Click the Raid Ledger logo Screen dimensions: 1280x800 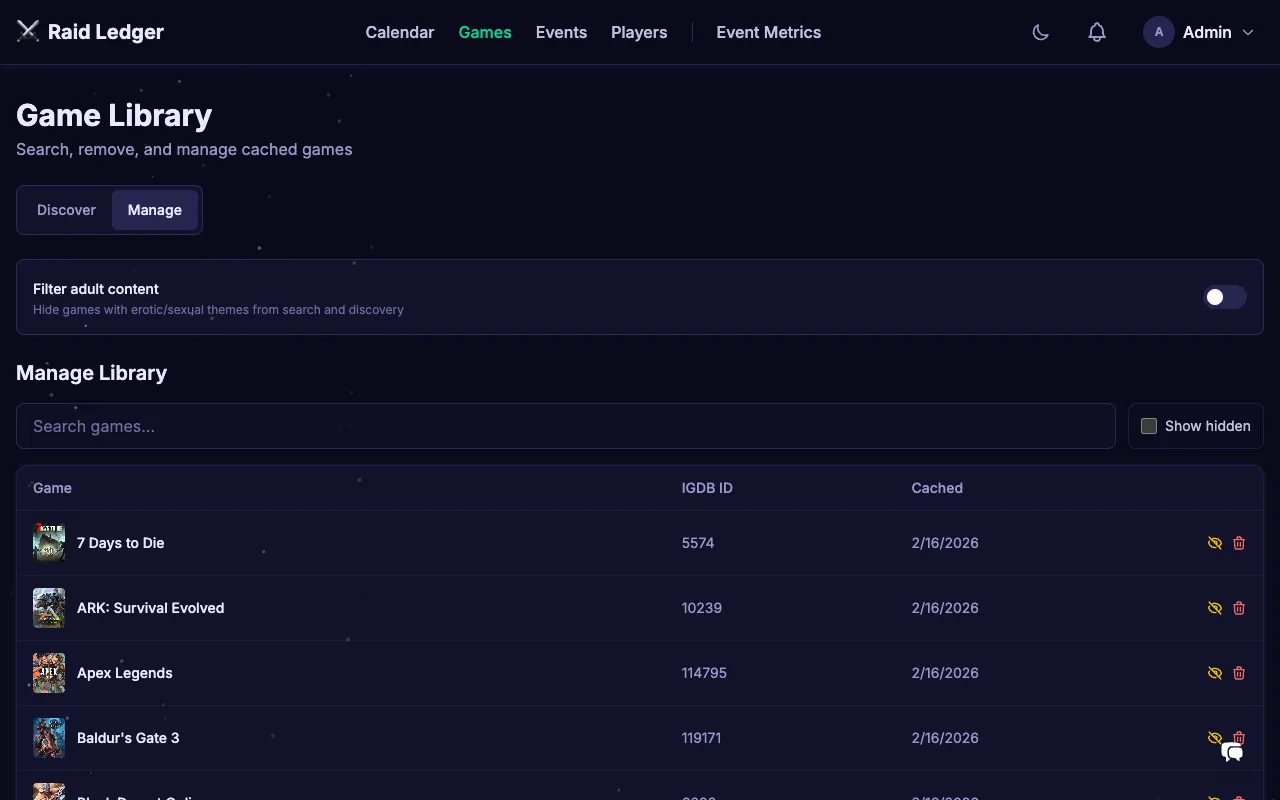pyautogui.click(x=90, y=31)
